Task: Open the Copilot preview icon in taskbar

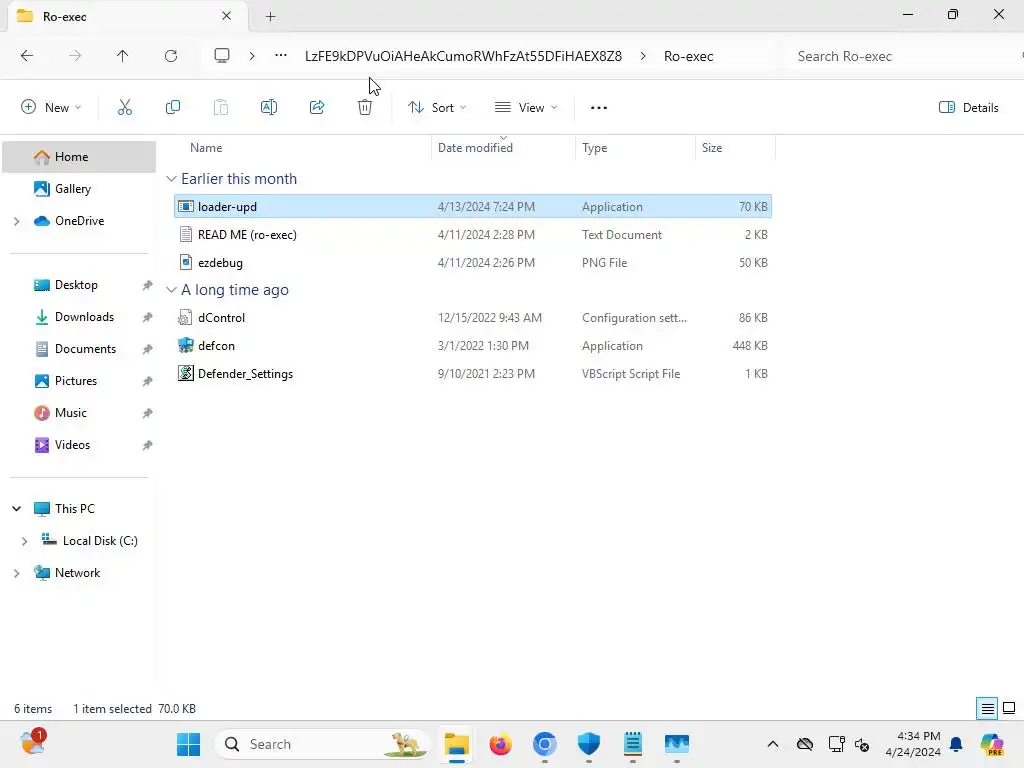Action: pyautogui.click(x=992, y=744)
